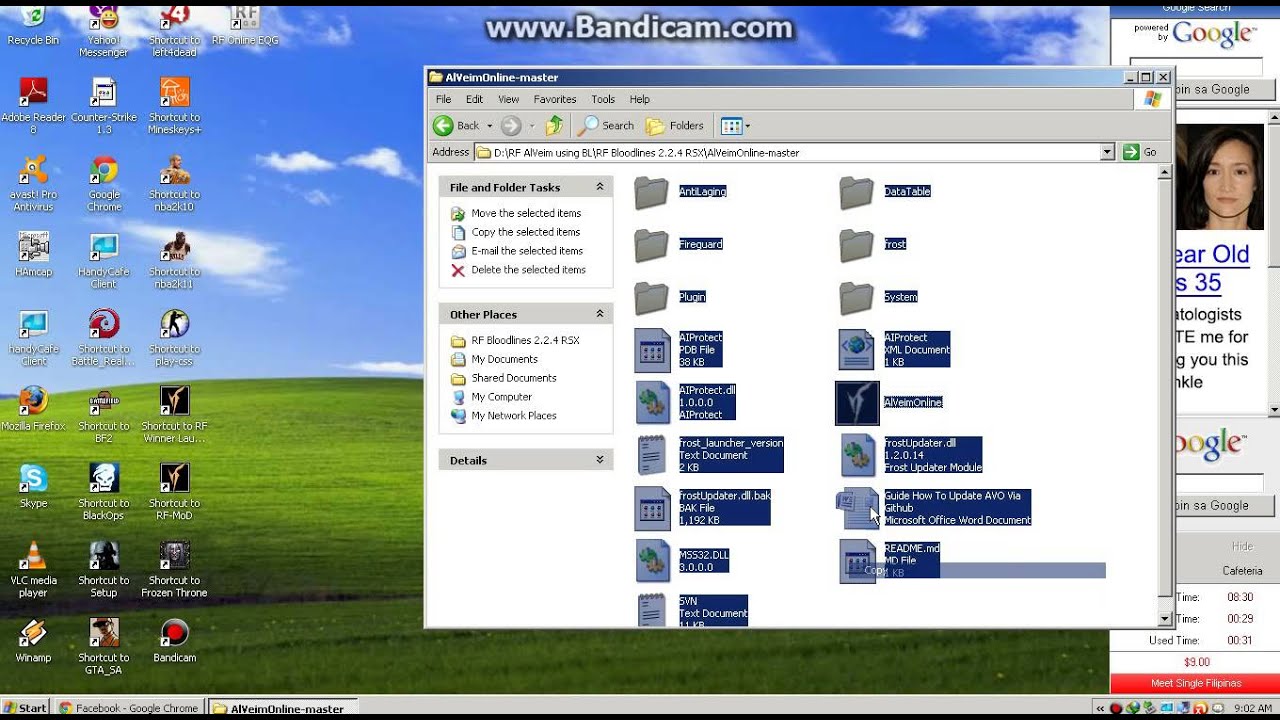
Task: Select the Plugin folder icon
Action: tap(651, 297)
